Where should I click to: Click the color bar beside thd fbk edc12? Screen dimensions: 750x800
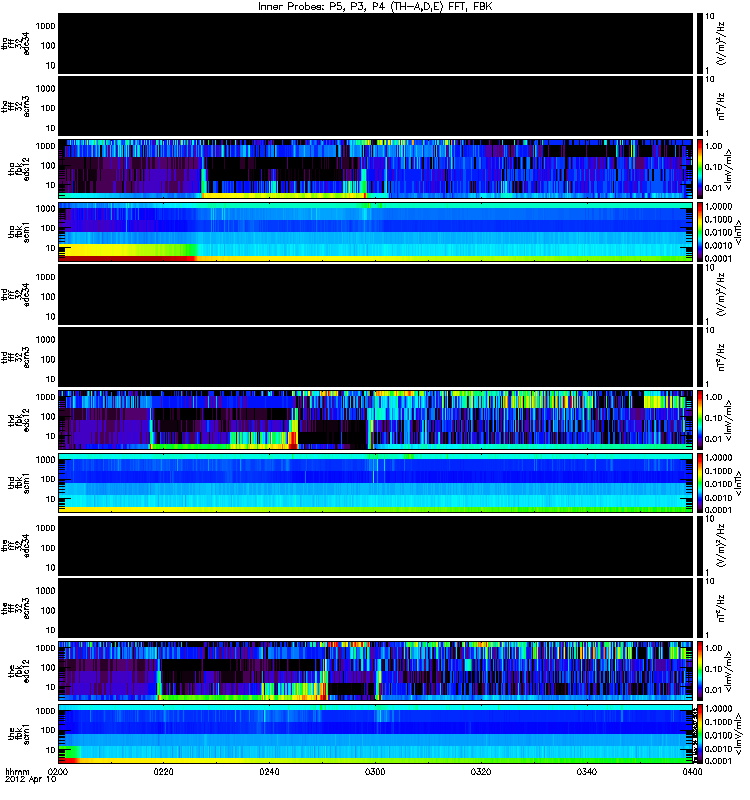coord(700,421)
